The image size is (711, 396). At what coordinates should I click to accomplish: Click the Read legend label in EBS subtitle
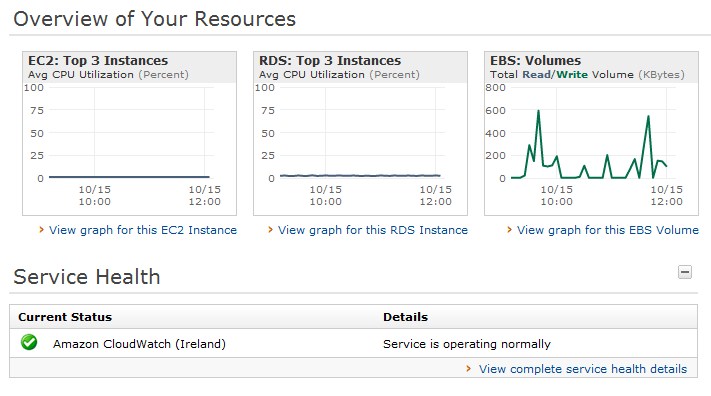(536, 75)
